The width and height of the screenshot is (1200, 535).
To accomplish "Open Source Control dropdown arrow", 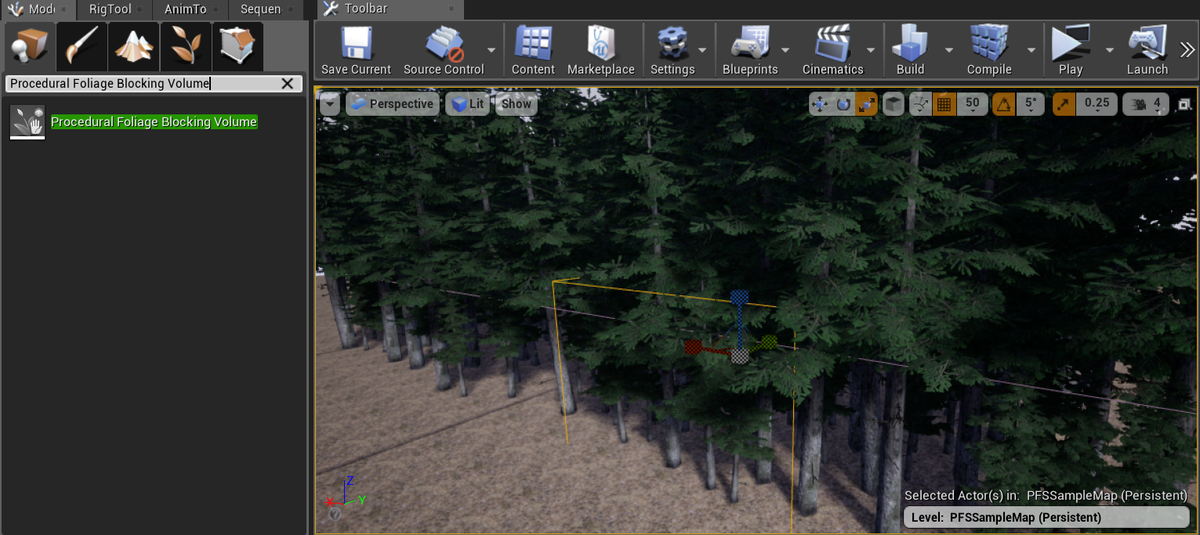I will point(492,50).
